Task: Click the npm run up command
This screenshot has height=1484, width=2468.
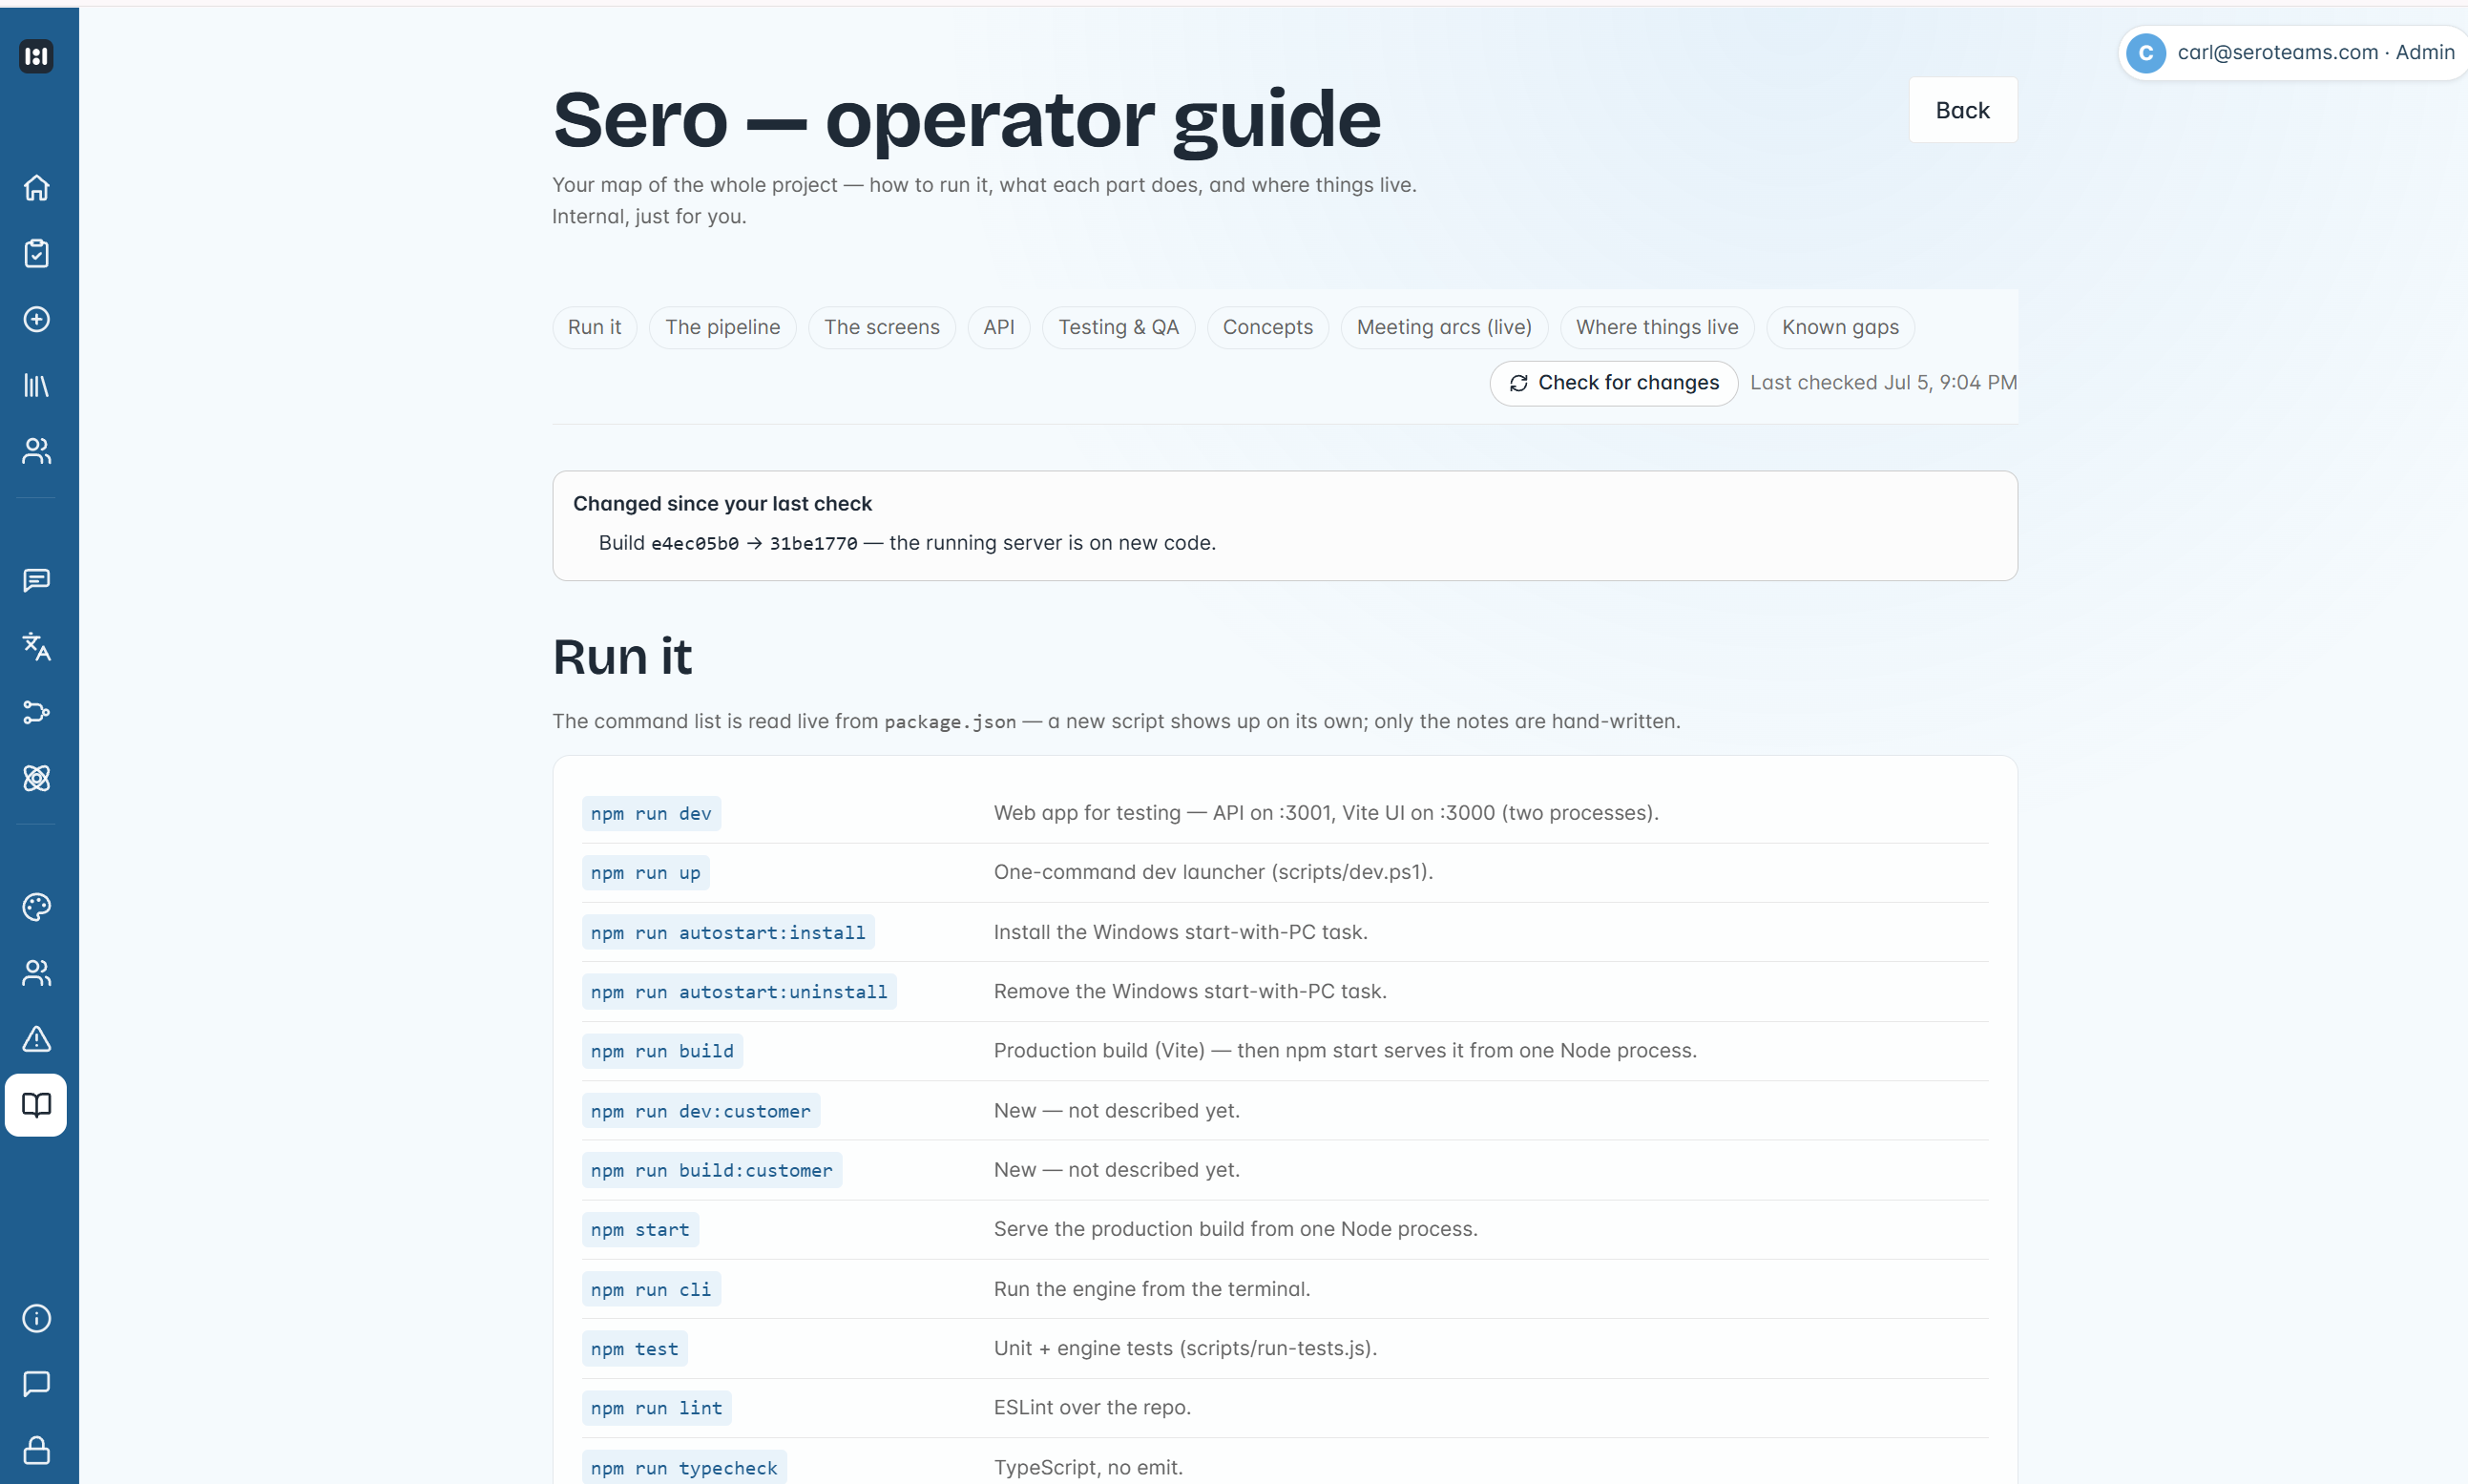Action: [645, 872]
